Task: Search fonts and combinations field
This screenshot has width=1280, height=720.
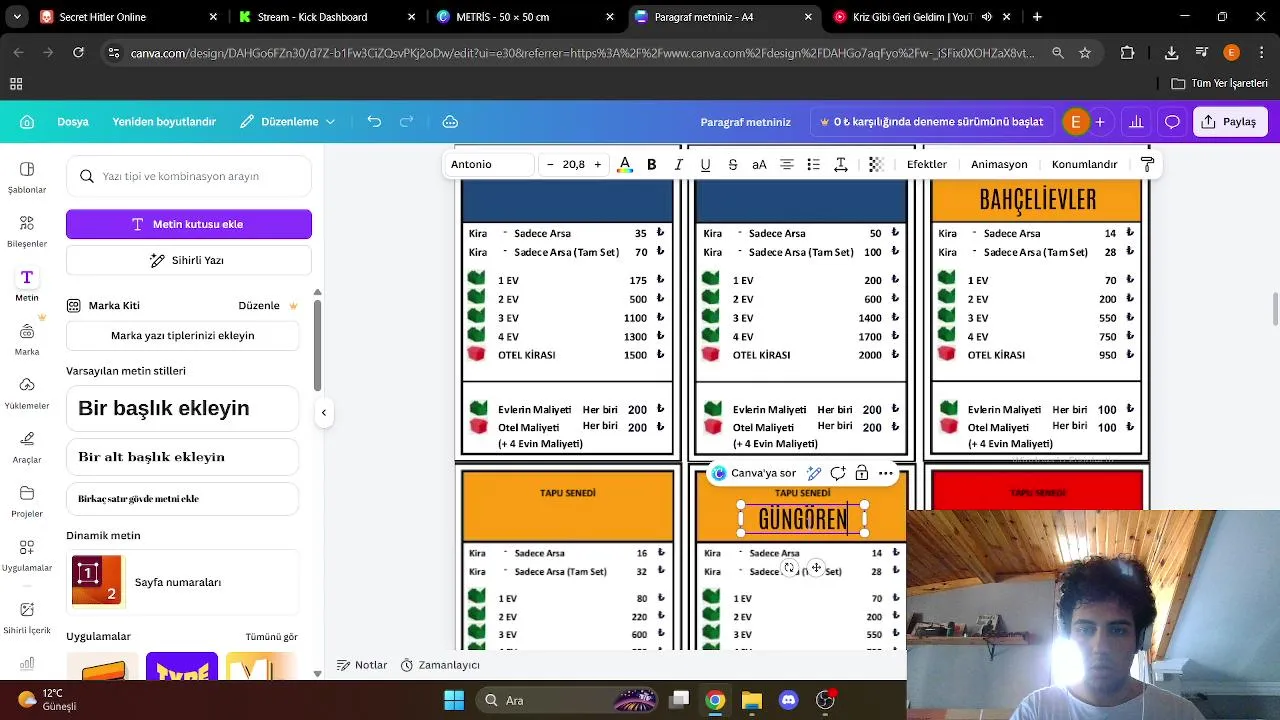Action: click(x=189, y=176)
